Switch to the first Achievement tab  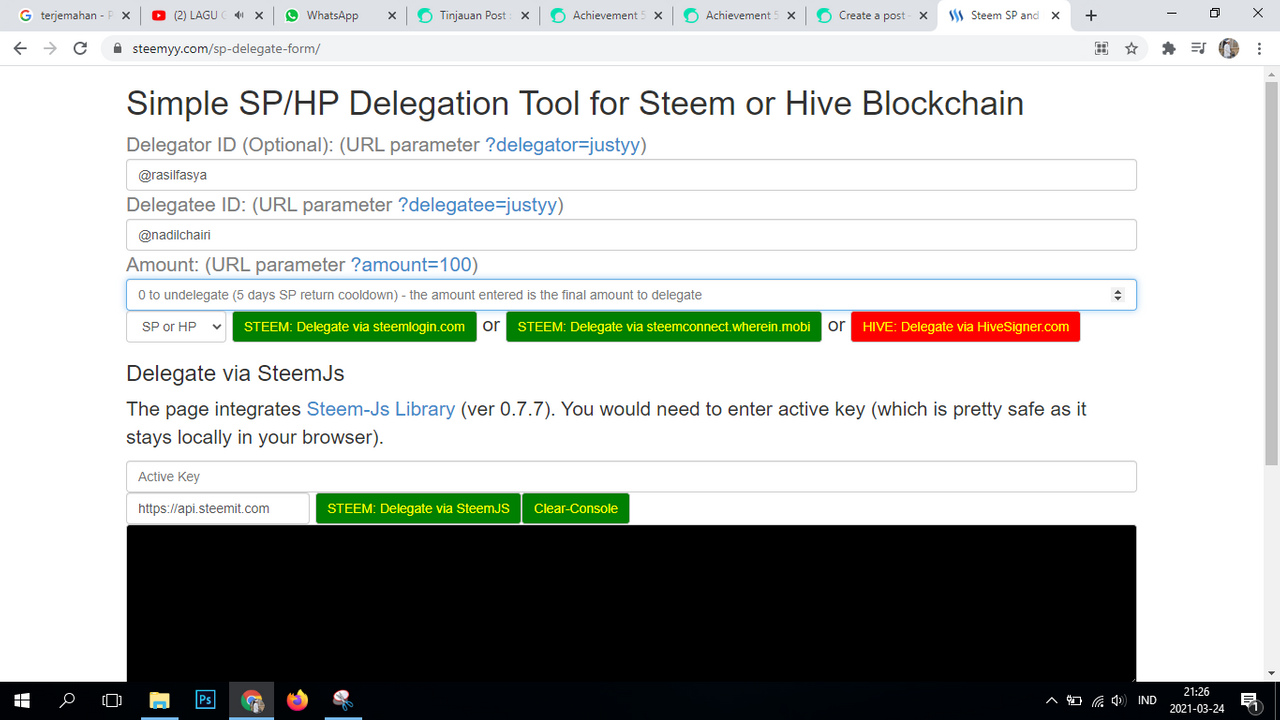(x=605, y=16)
